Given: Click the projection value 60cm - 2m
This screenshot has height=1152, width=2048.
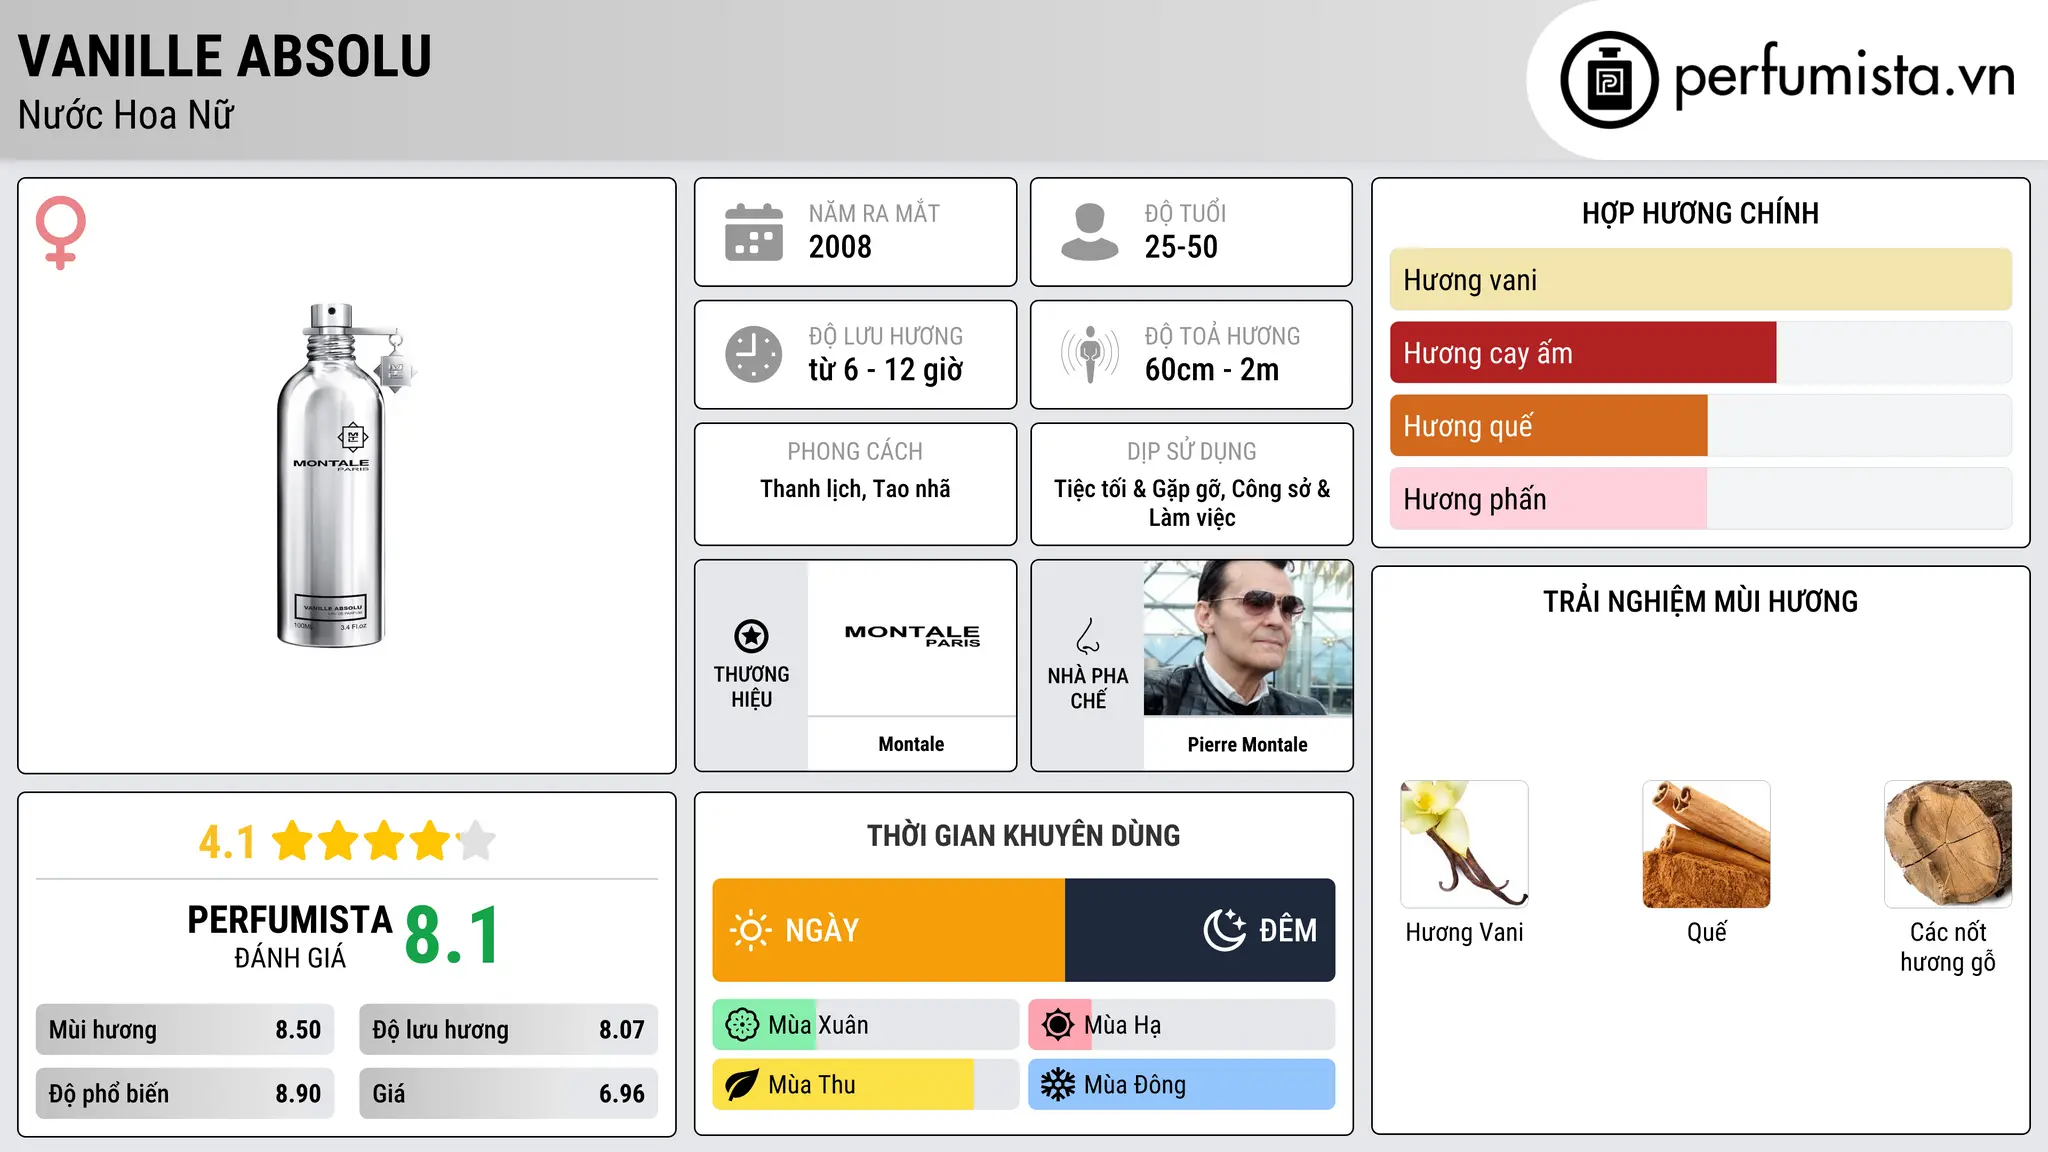Looking at the screenshot, I should coord(1212,370).
